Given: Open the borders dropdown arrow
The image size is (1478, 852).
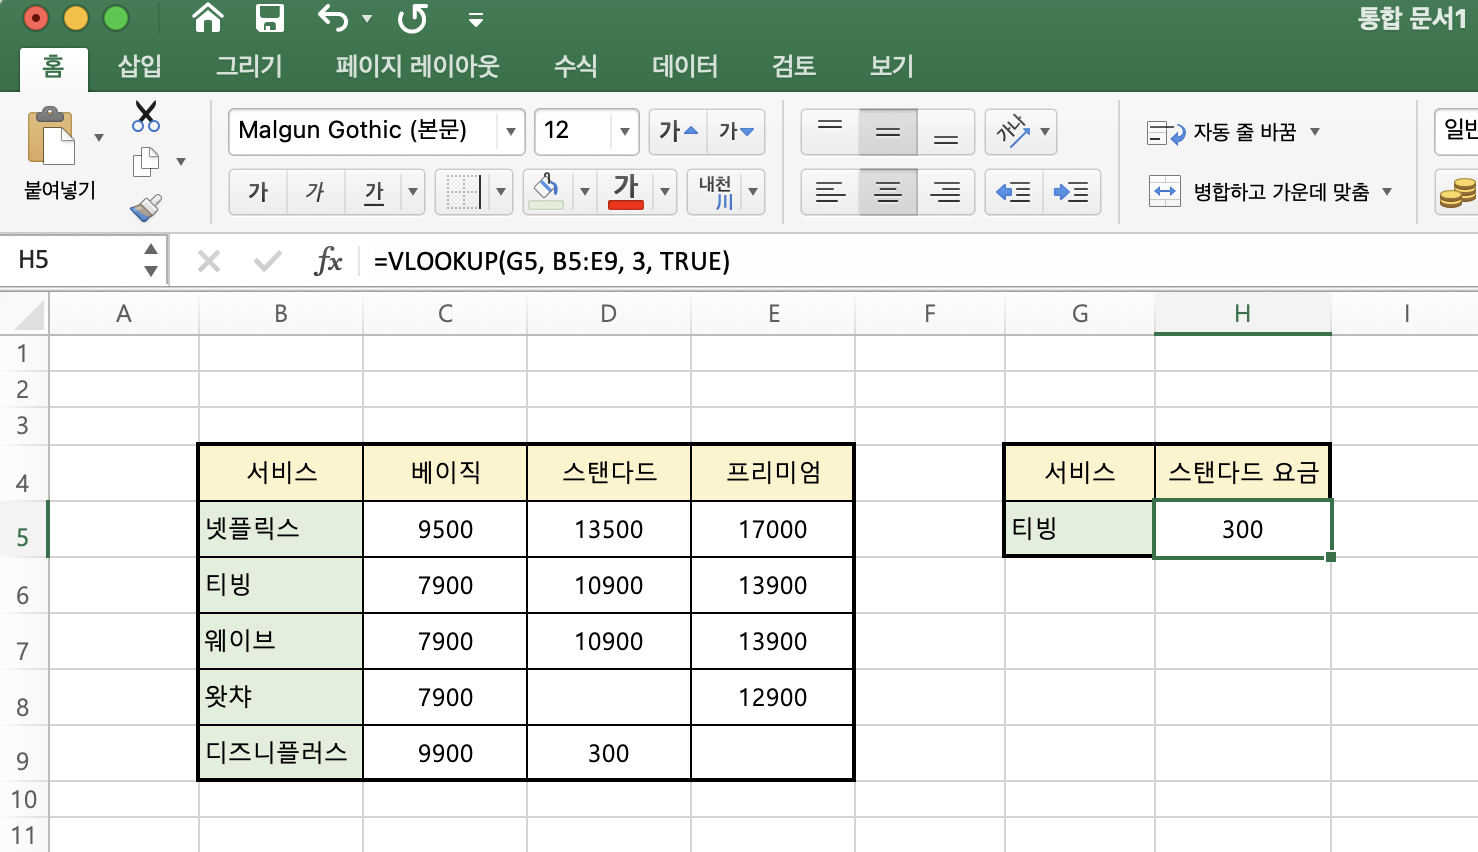Looking at the screenshot, I should point(501,192).
